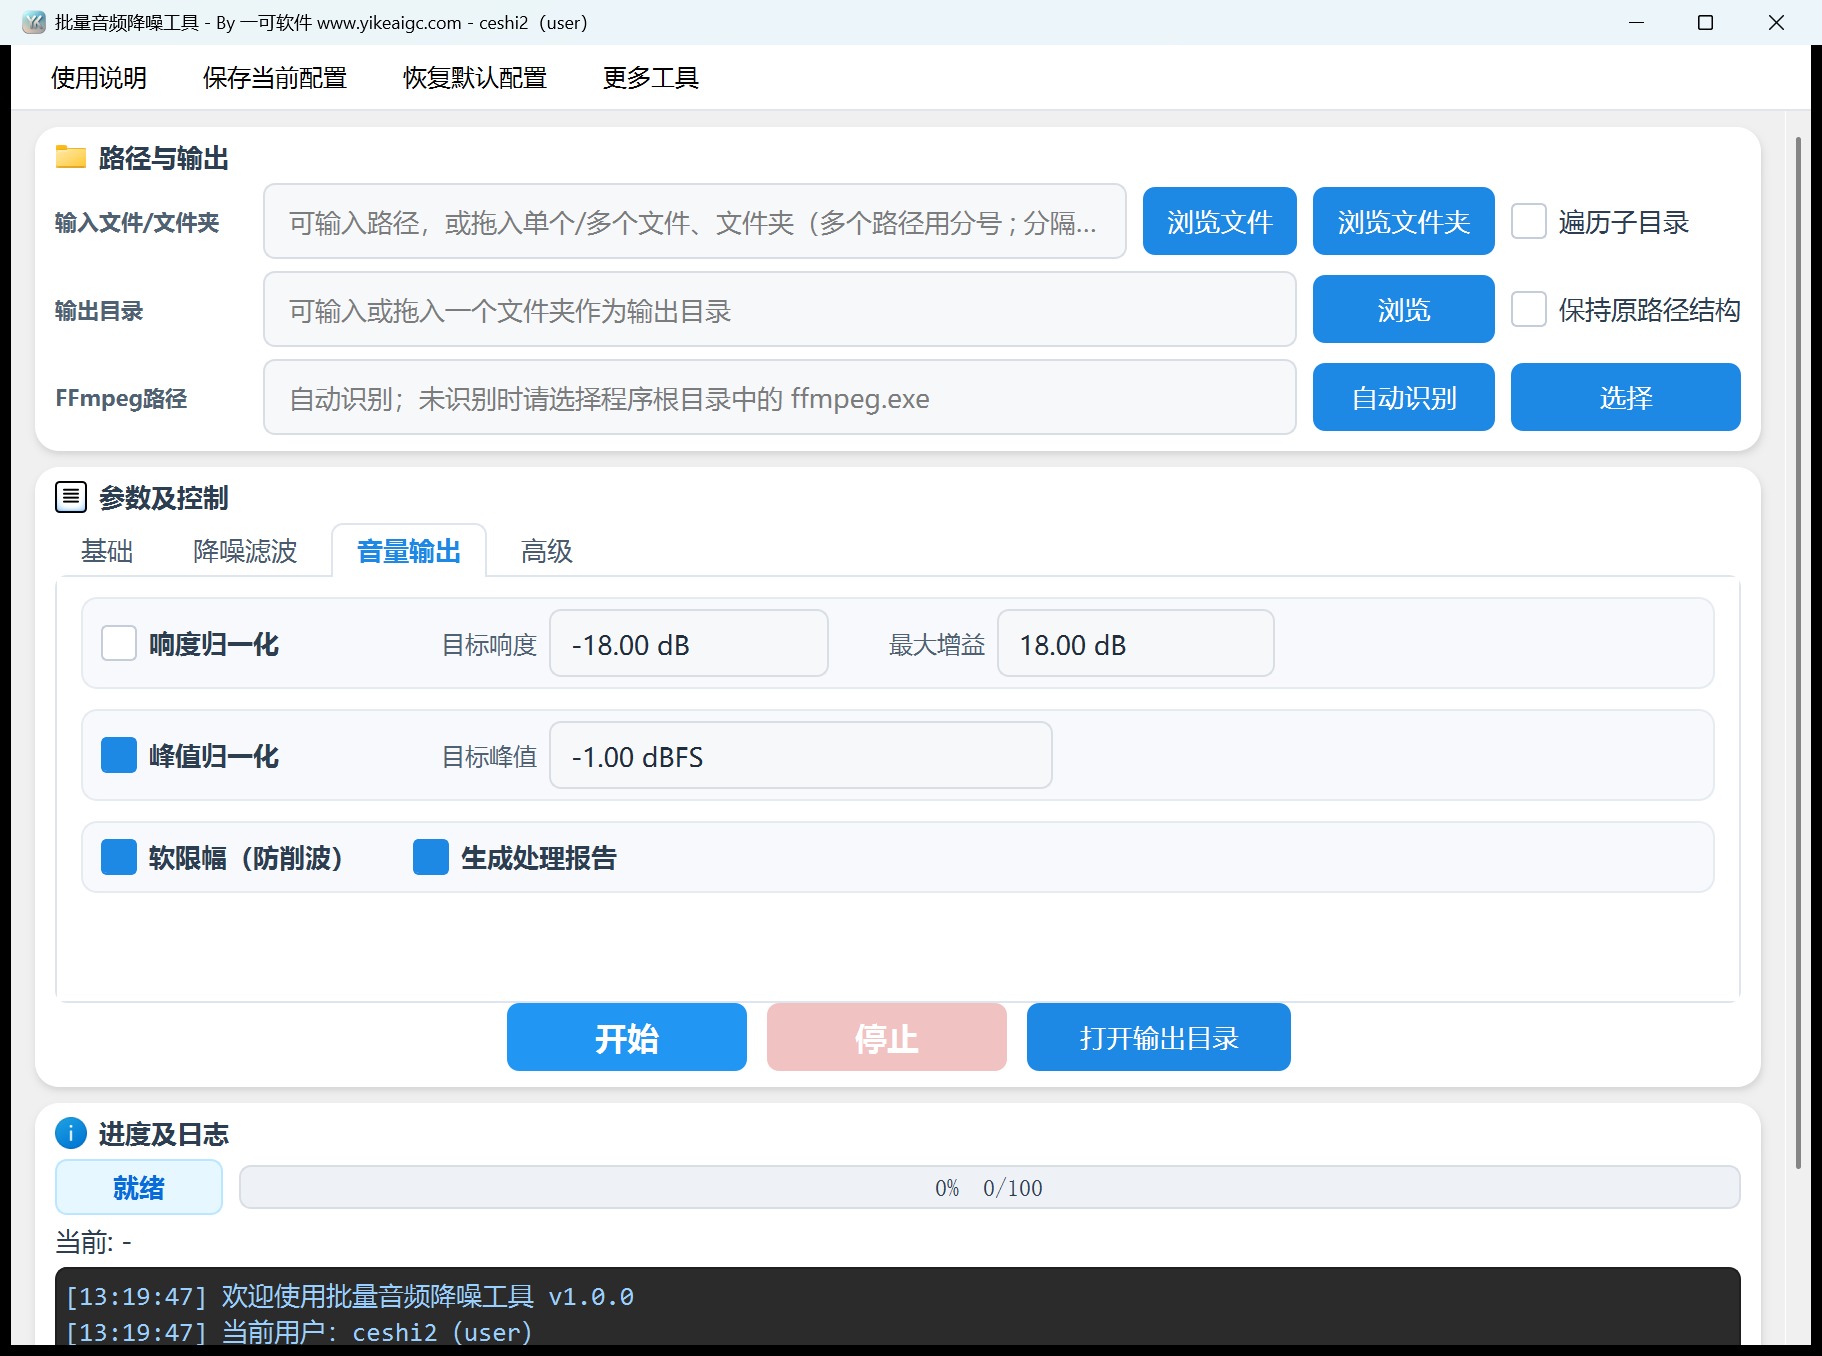The image size is (1822, 1356).
Task: Click 打开输出目录 button
Action: point(1159,1037)
